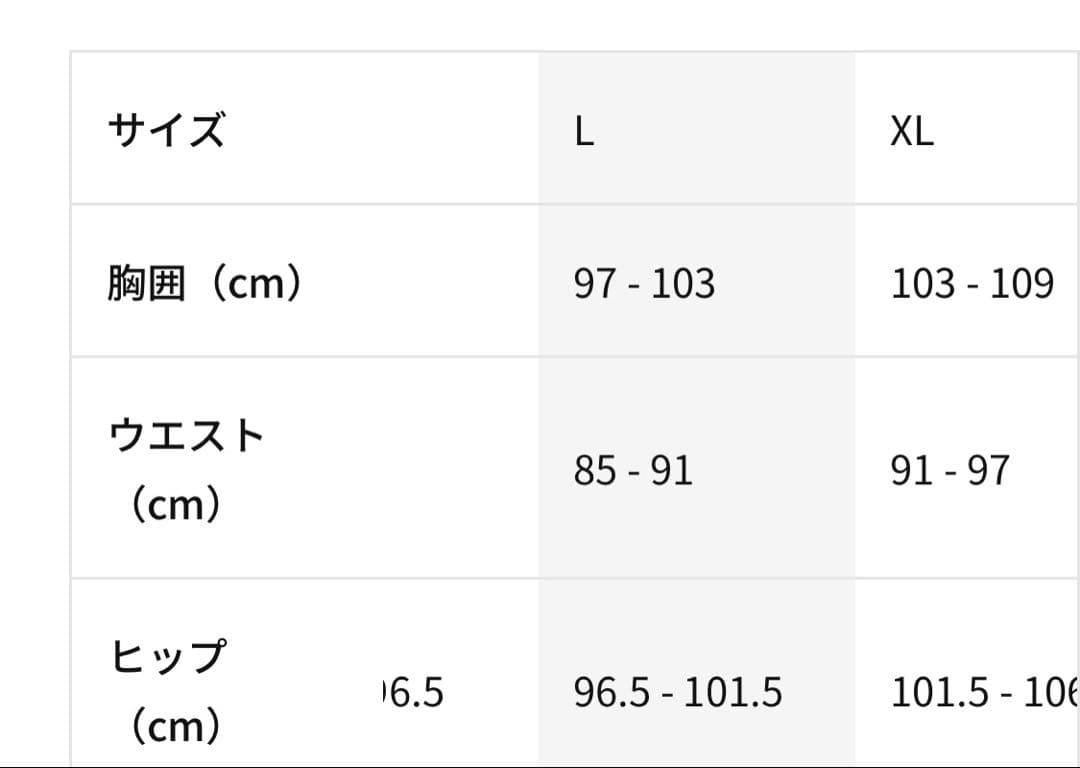Click the ヒップ row label text

(x=167, y=657)
